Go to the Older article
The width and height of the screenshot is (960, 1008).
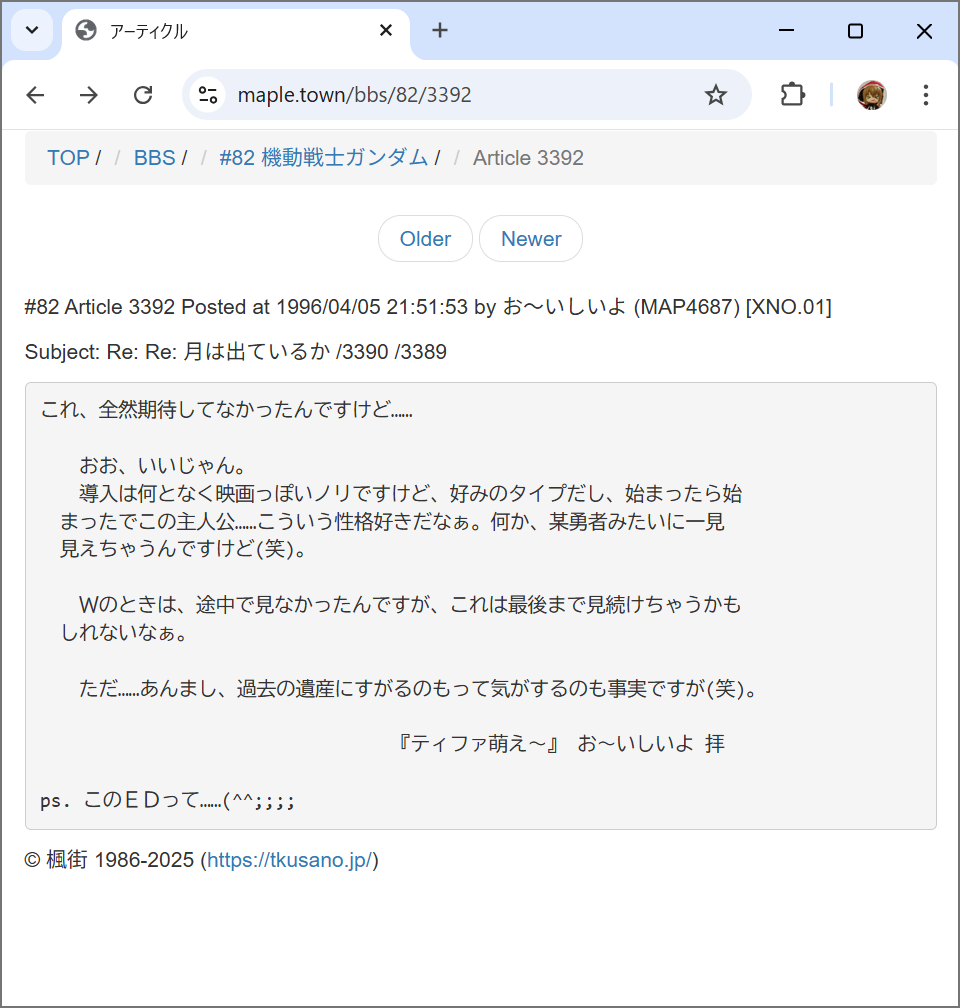[x=425, y=239]
